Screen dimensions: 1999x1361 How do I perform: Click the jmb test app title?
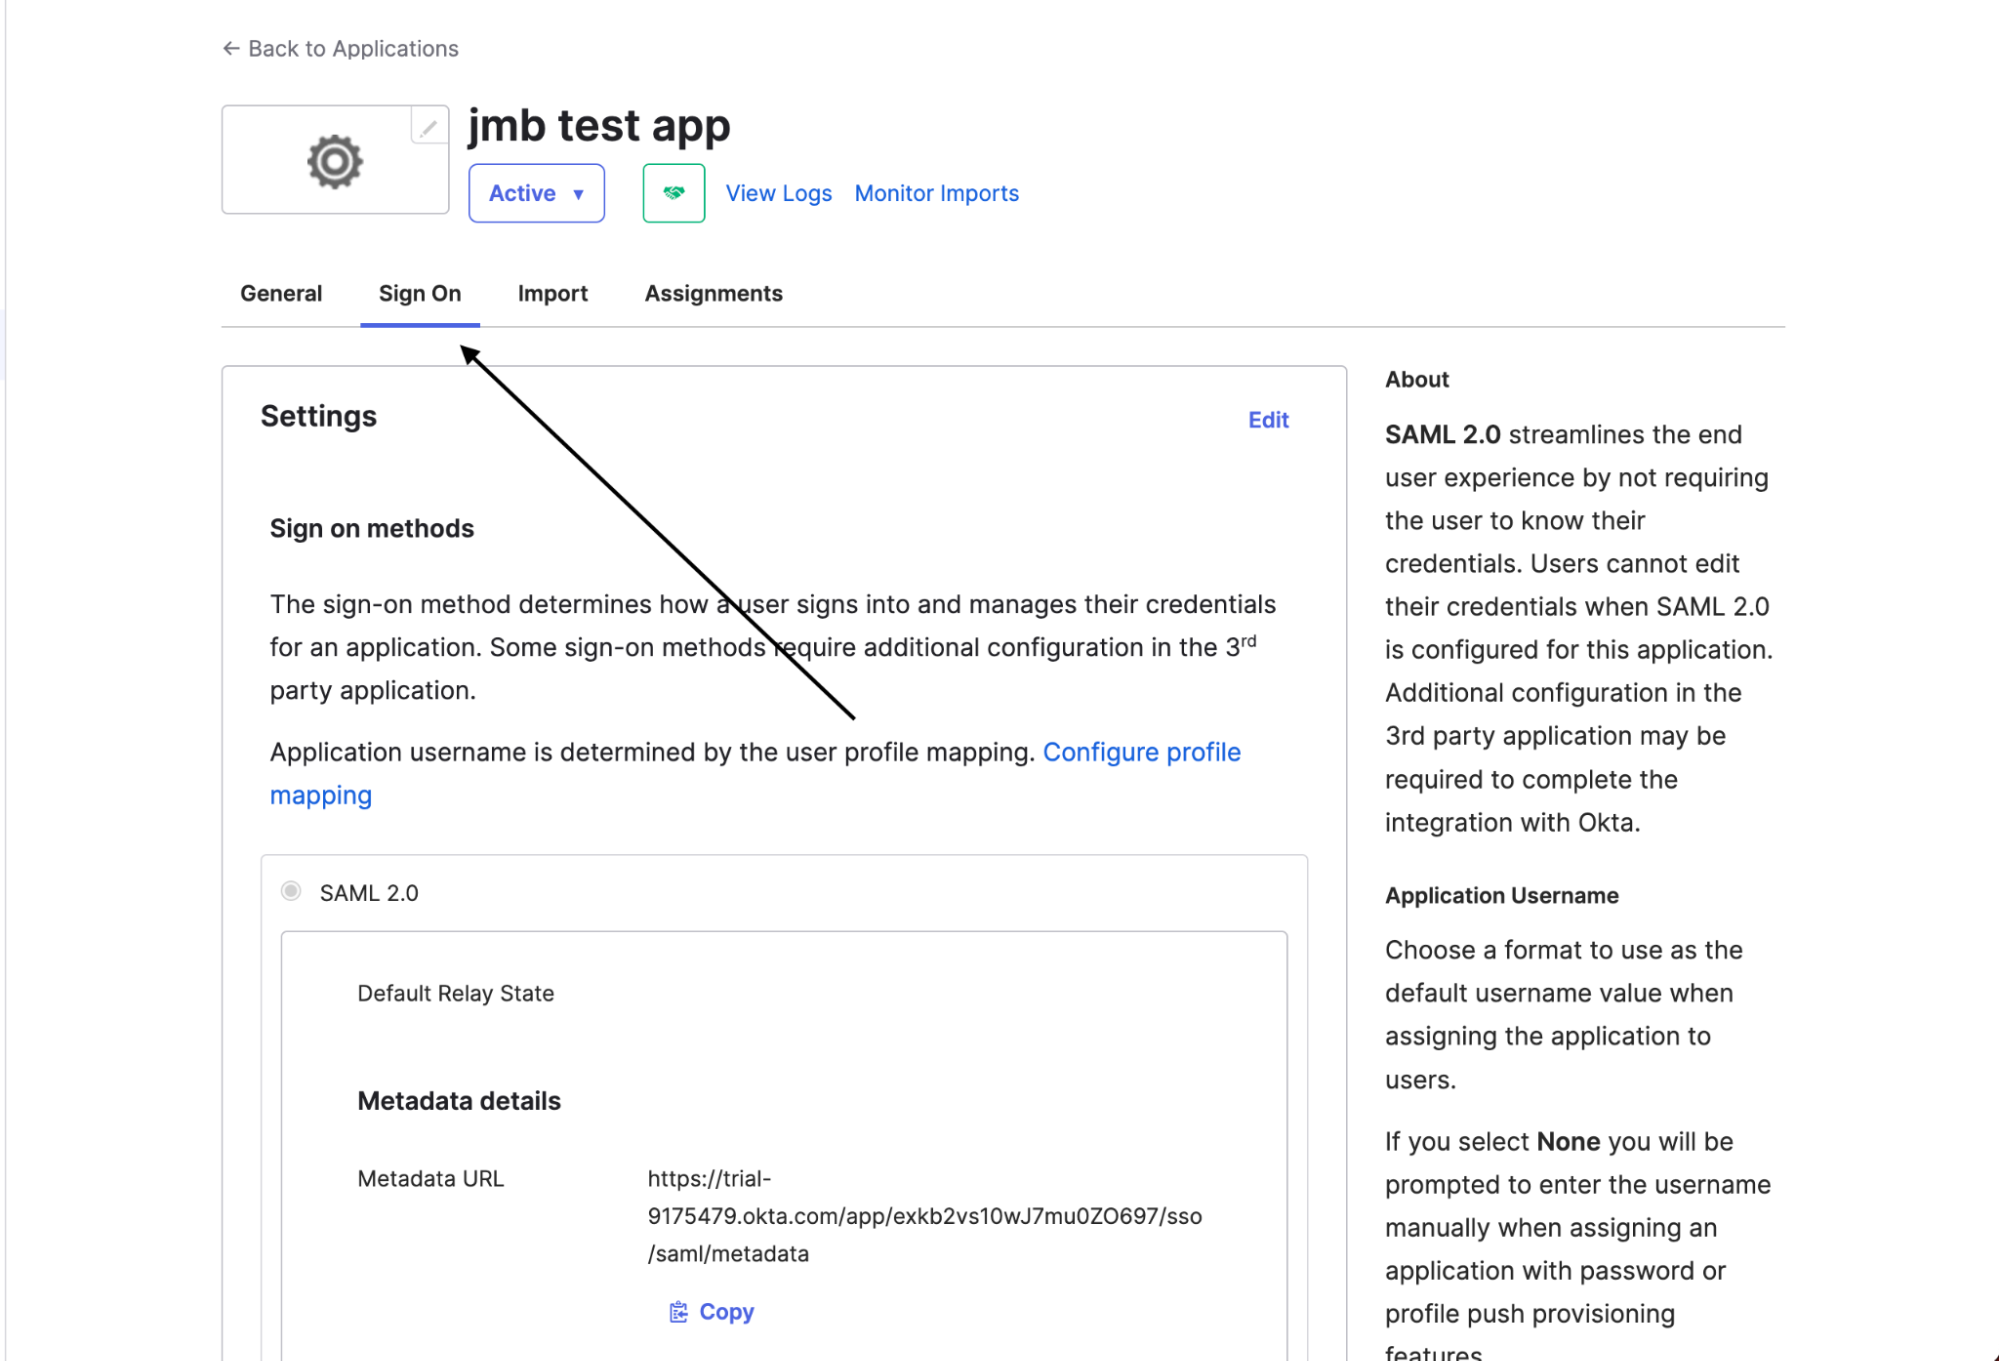pos(599,126)
